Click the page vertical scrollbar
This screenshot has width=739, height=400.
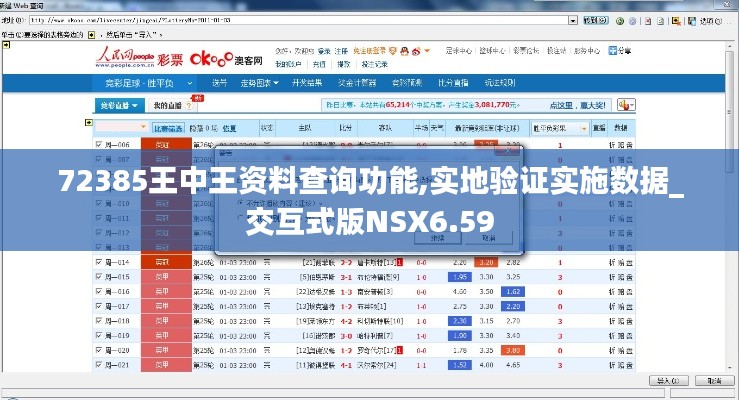(x=731, y=207)
